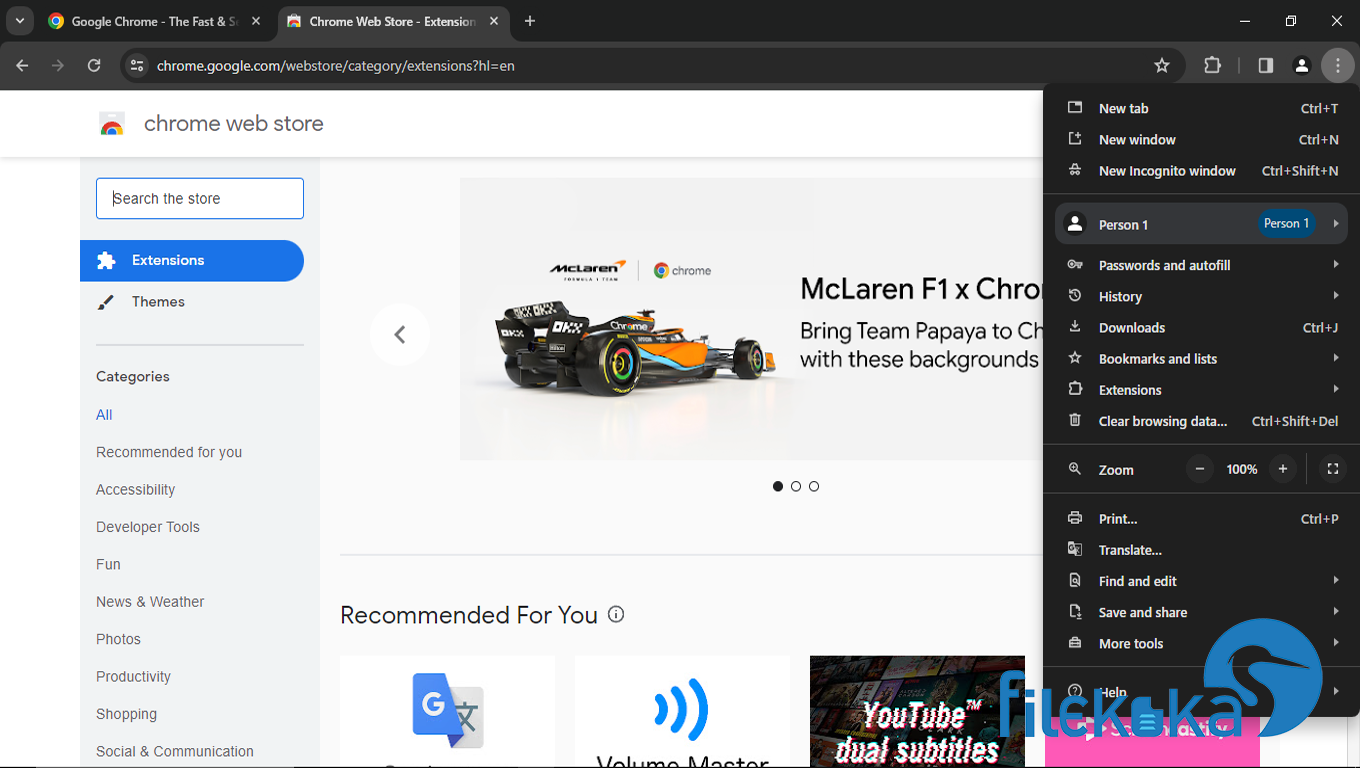Open the Chrome three-dot menu button

click(1337, 66)
